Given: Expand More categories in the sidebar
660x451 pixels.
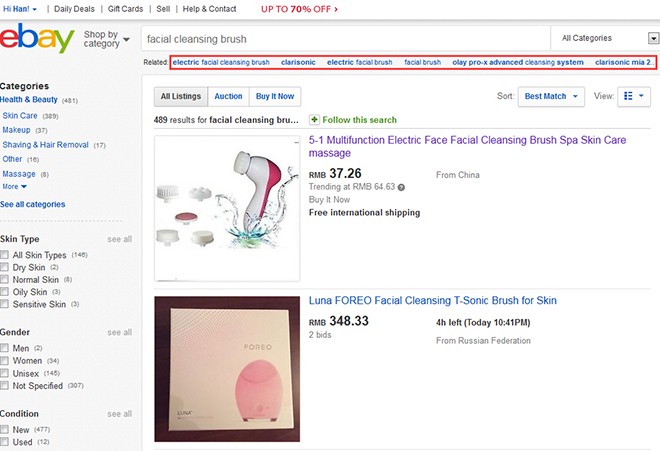Looking at the screenshot, I should coord(14,187).
